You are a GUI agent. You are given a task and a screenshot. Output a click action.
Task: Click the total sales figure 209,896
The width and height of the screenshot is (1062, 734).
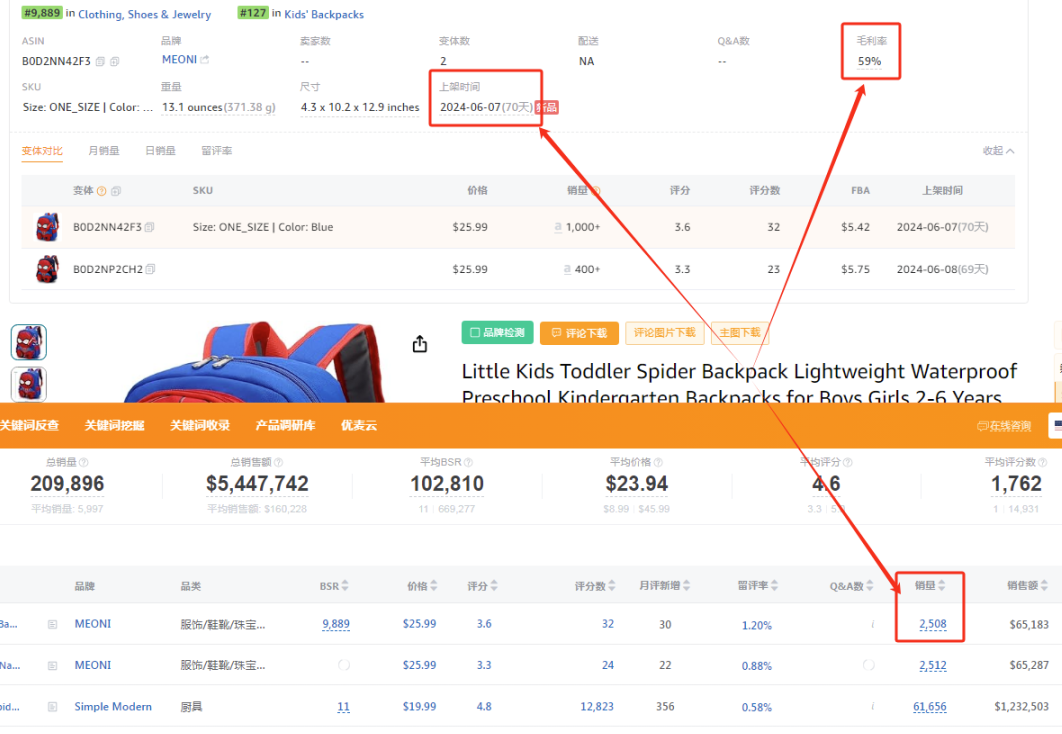(x=67, y=483)
